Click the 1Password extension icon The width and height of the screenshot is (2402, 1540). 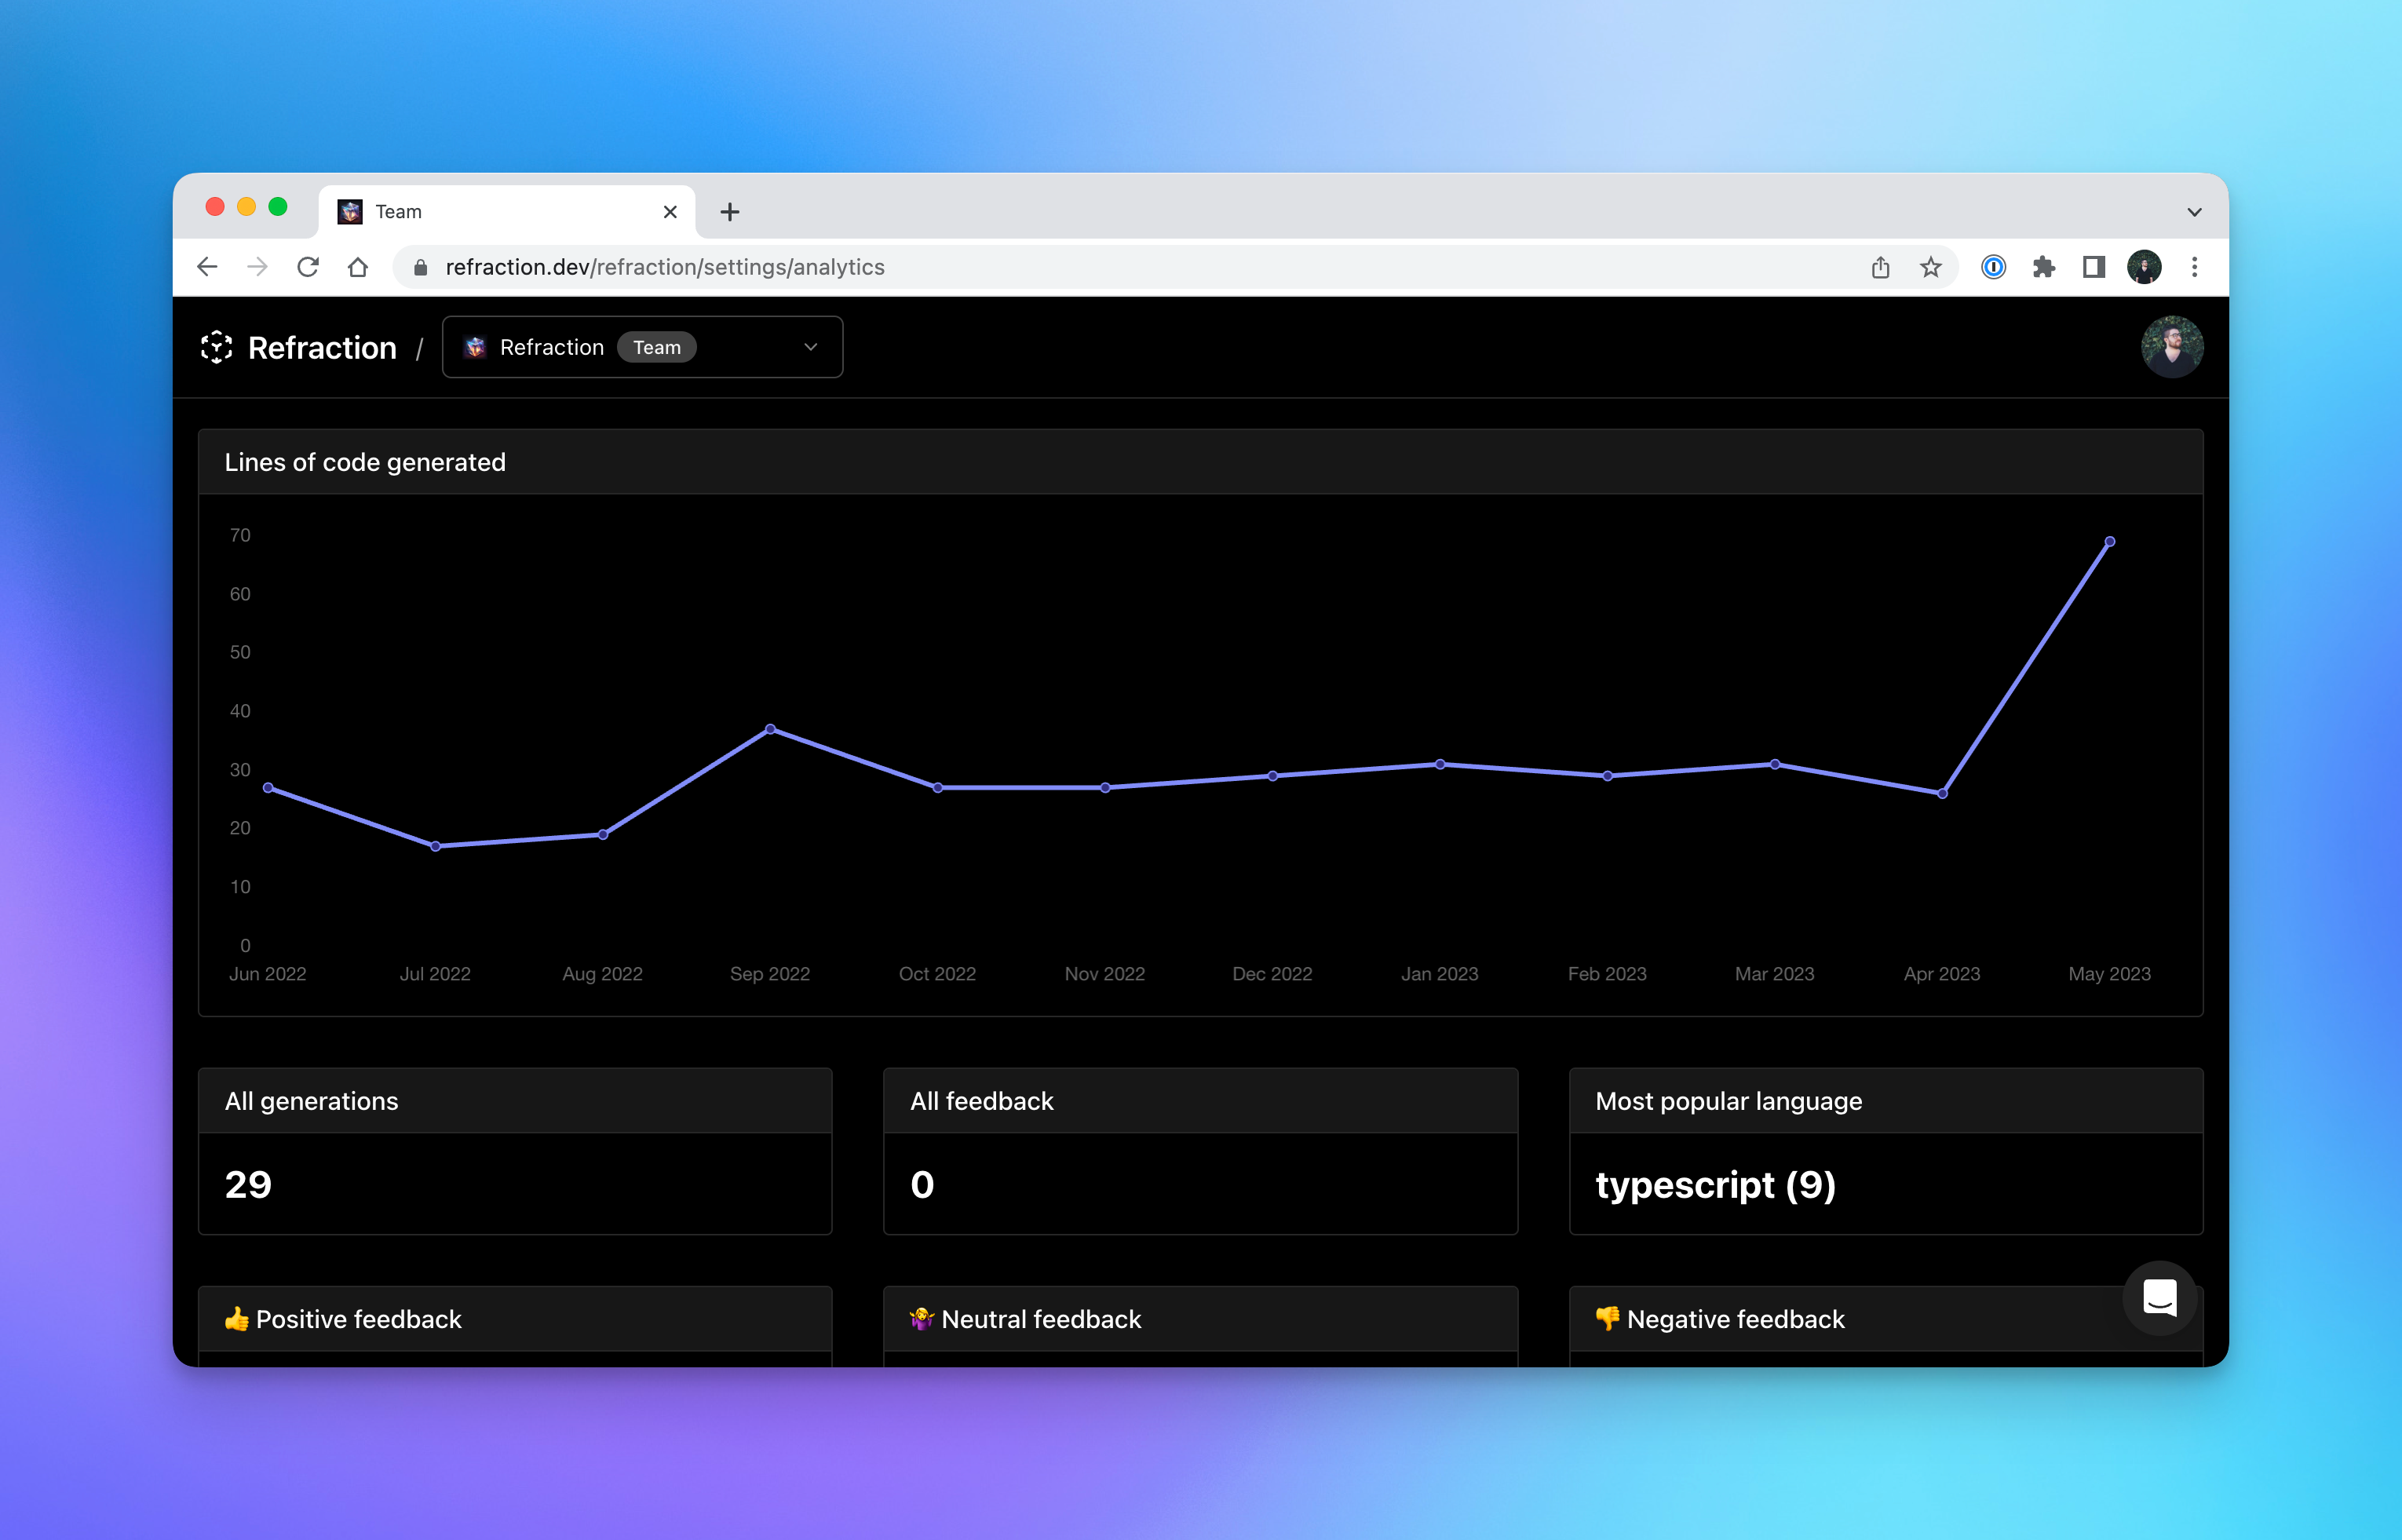[1992, 266]
